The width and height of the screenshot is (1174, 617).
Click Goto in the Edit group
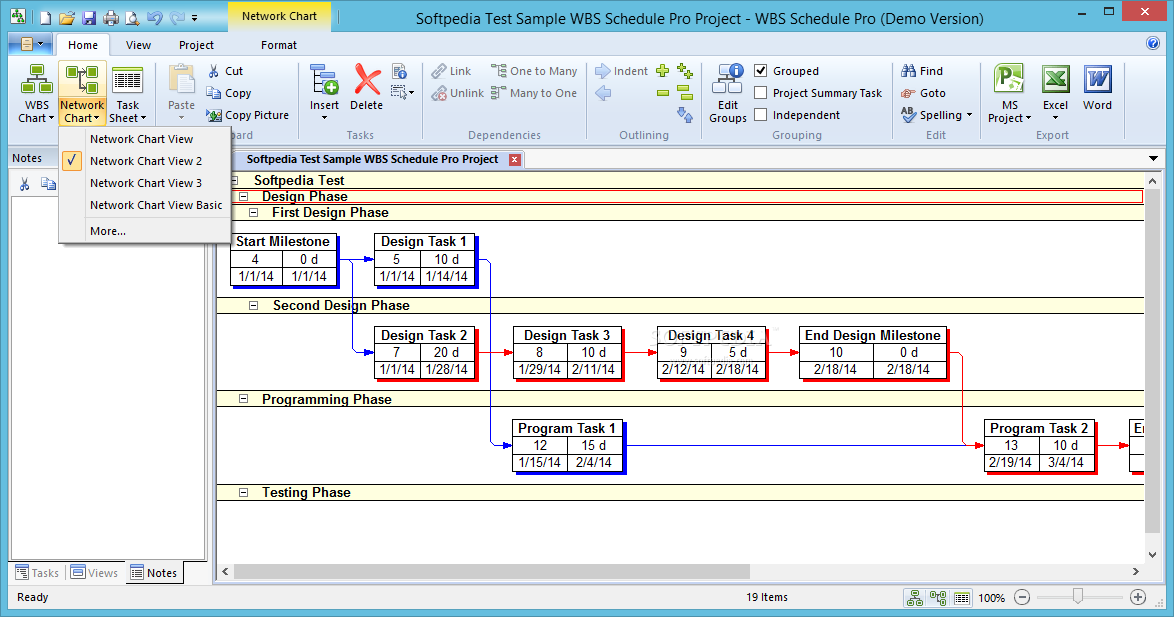pos(923,93)
